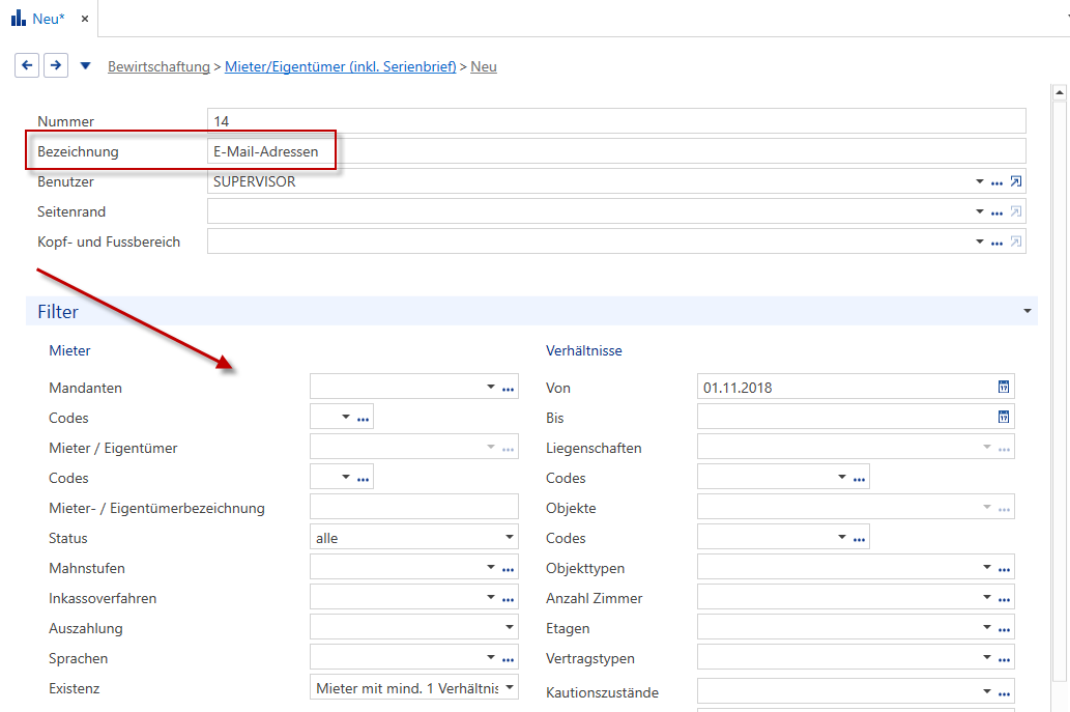Open the ellipsis lookup for Mahnstufen

(508, 569)
